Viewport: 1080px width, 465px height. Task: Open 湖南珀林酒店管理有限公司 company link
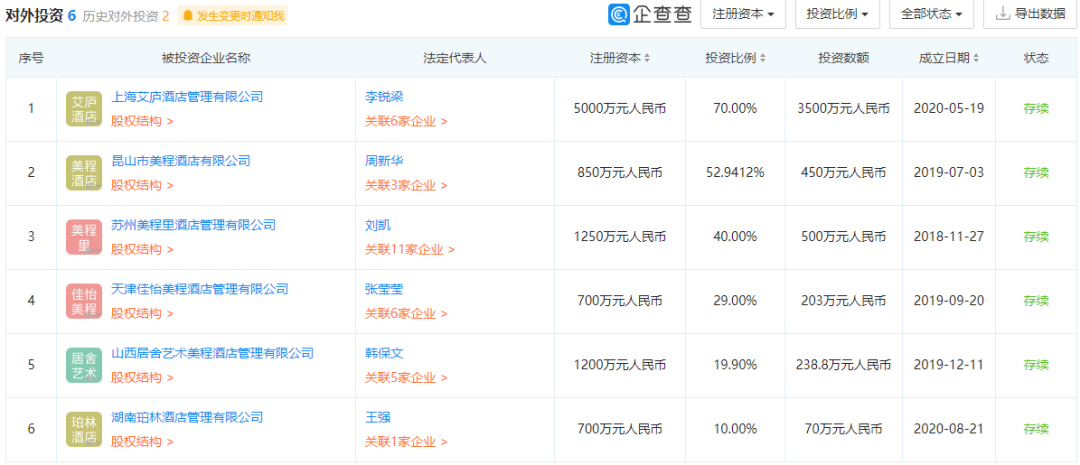coord(187,417)
